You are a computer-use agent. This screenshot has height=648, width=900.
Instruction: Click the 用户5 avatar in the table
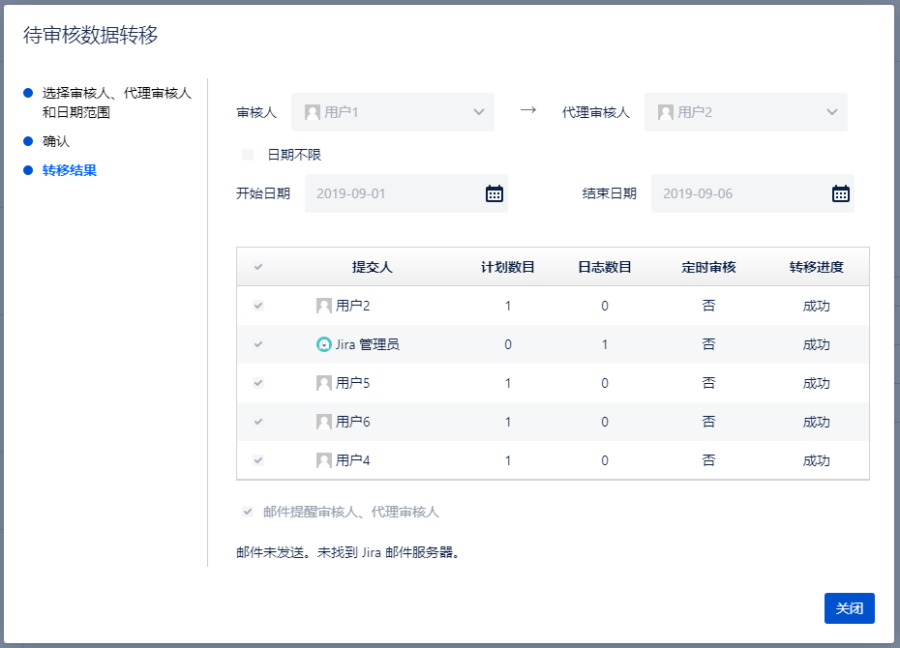[x=324, y=383]
